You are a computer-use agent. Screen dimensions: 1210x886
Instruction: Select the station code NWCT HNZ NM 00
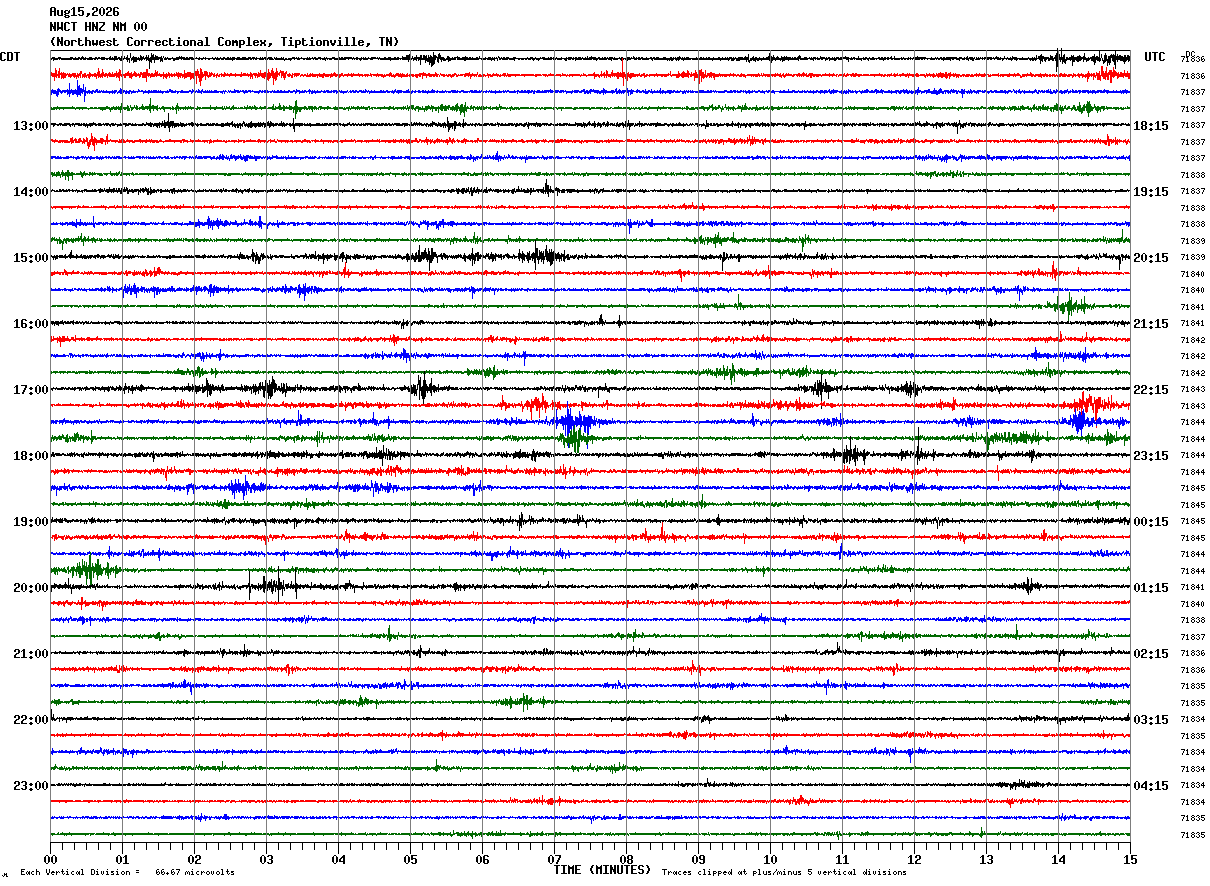(x=98, y=27)
